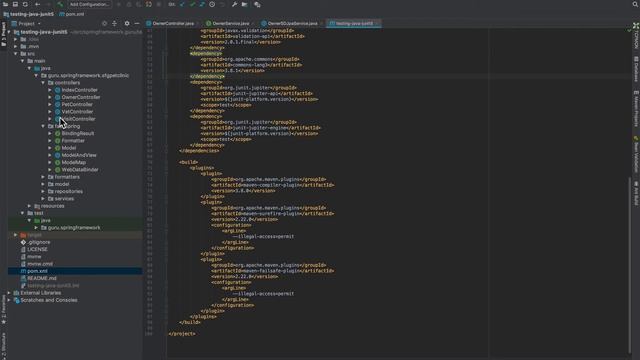This screenshot has height=360, width=640.
Task: Select ModelAndView class in tree
Action: pyautogui.click(x=79, y=155)
